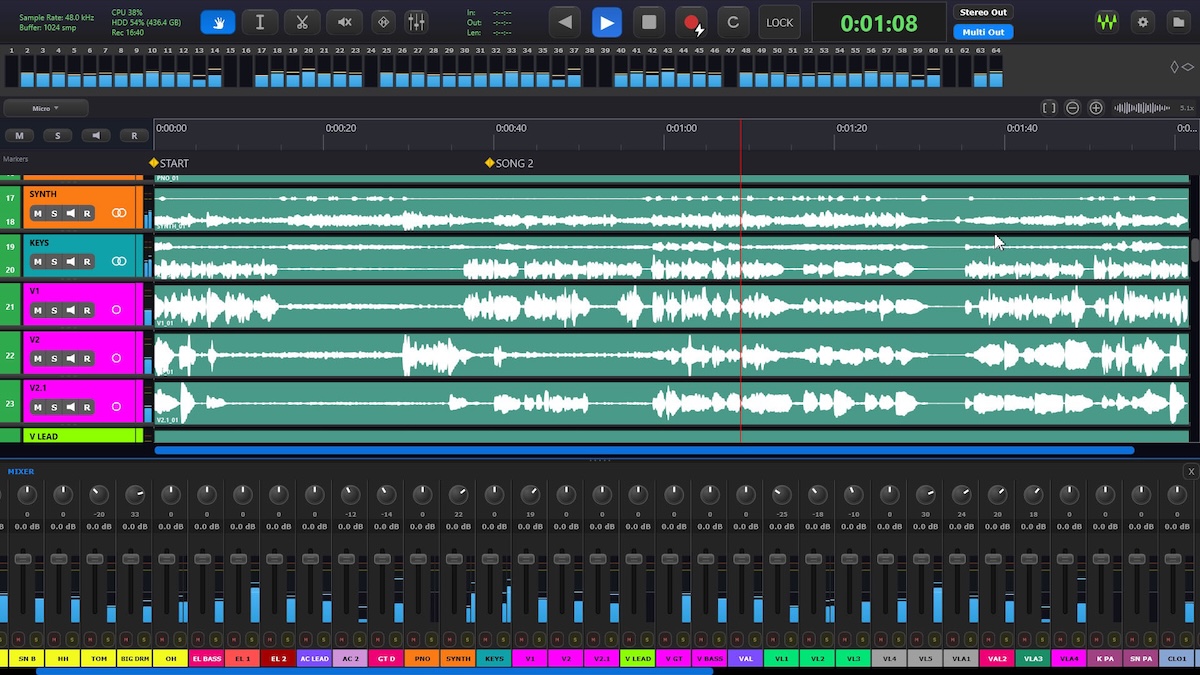The width and height of the screenshot is (1200, 675).
Task: Start recording with the red record button
Action: pos(692,22)
